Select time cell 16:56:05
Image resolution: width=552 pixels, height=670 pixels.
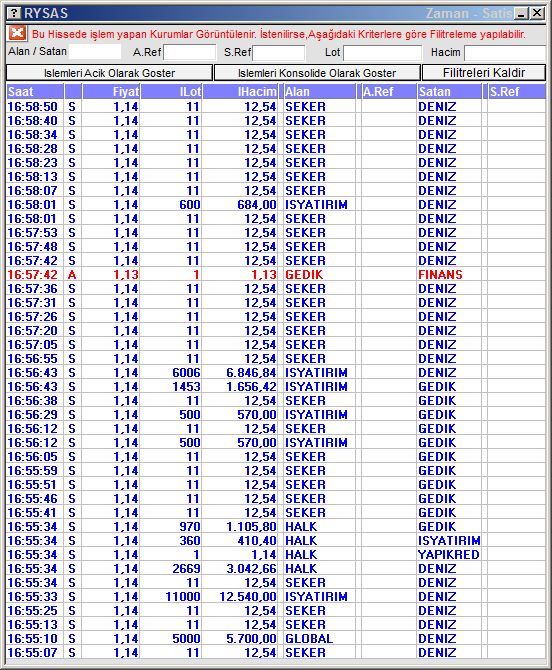32,456
